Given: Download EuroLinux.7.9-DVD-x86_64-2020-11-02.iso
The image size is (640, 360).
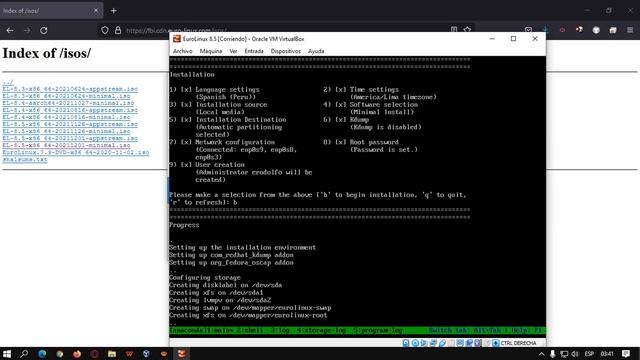Looking at the screenshot, I should (76, 152).
